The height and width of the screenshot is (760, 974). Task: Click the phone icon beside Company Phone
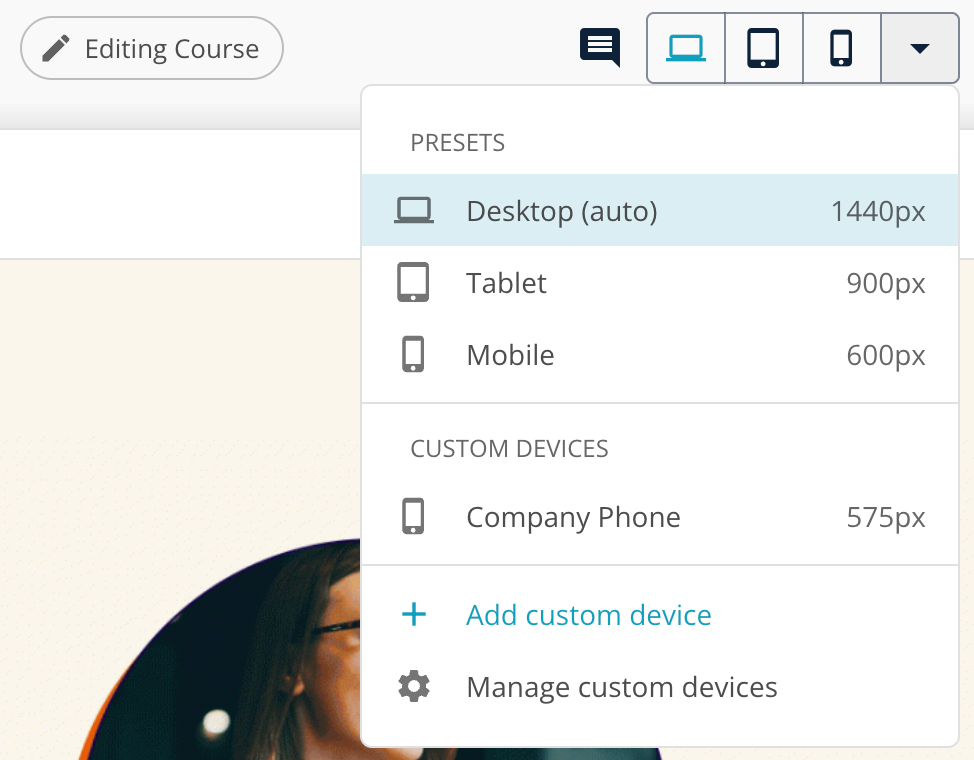[x=413, y=516]
